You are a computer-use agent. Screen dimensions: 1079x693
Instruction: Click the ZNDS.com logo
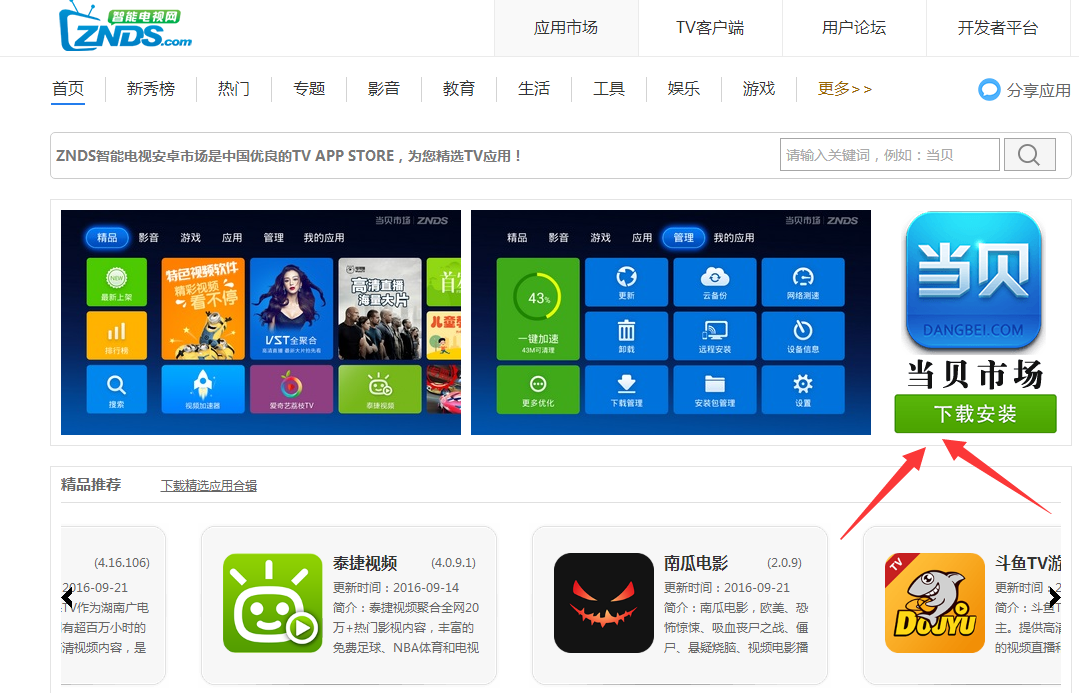tap(125, 26)
